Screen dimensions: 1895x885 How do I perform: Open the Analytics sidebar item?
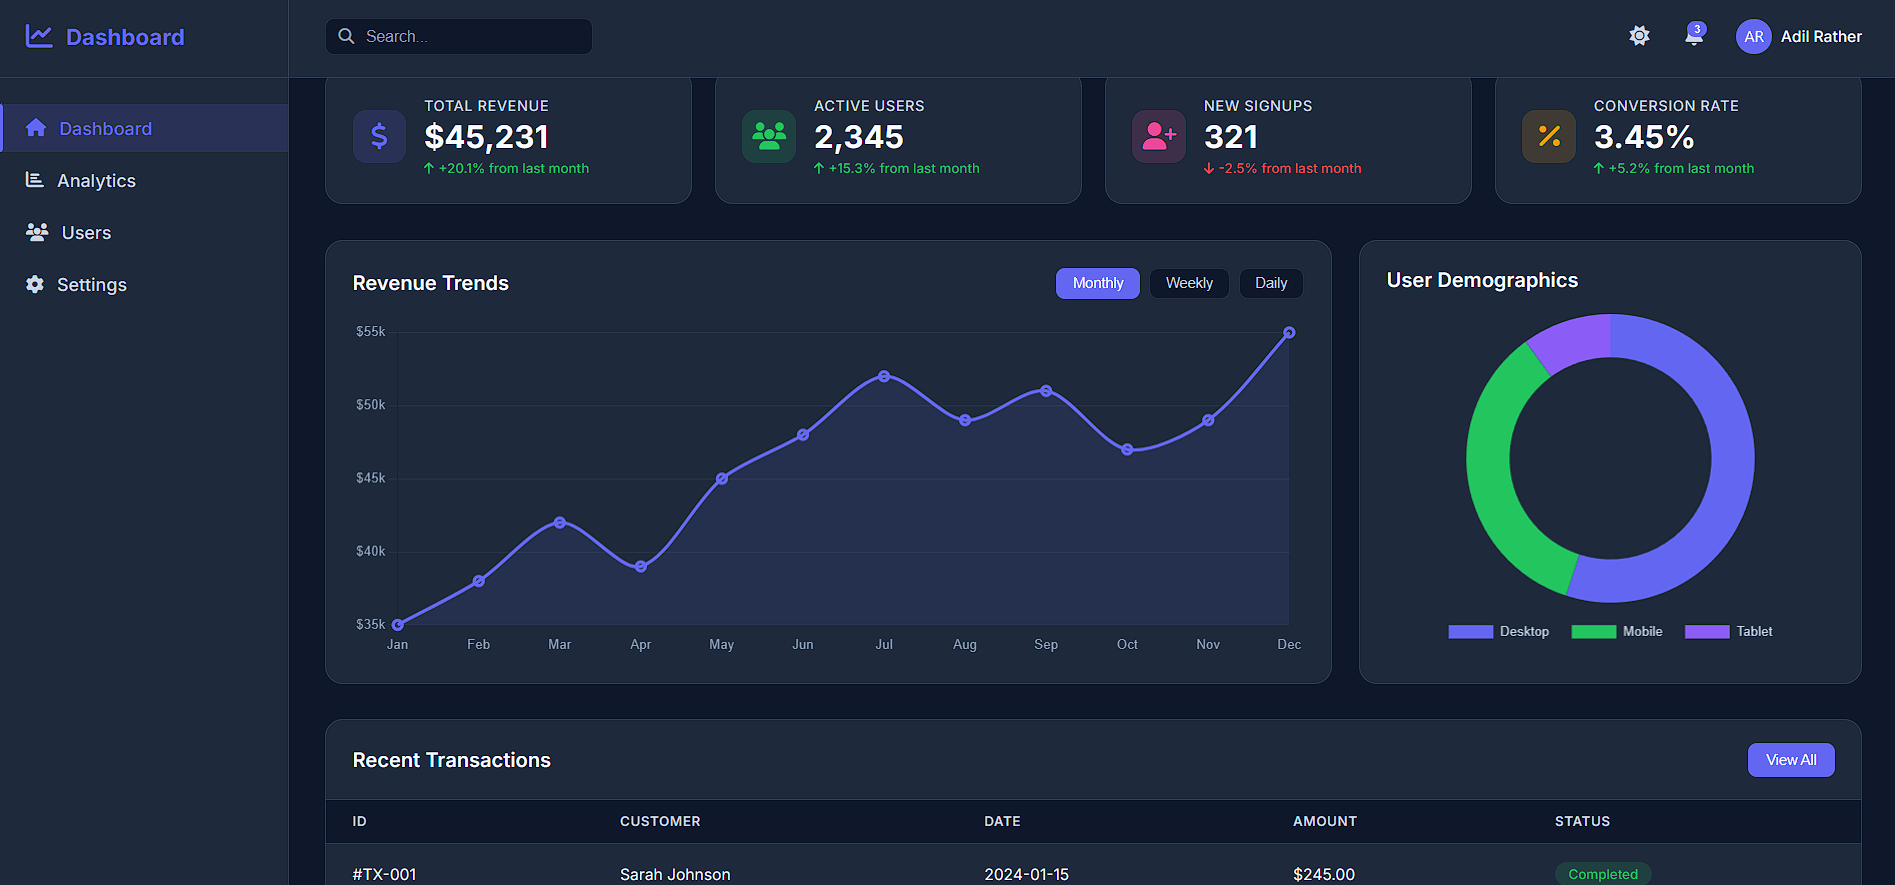(x=145, y=180)
